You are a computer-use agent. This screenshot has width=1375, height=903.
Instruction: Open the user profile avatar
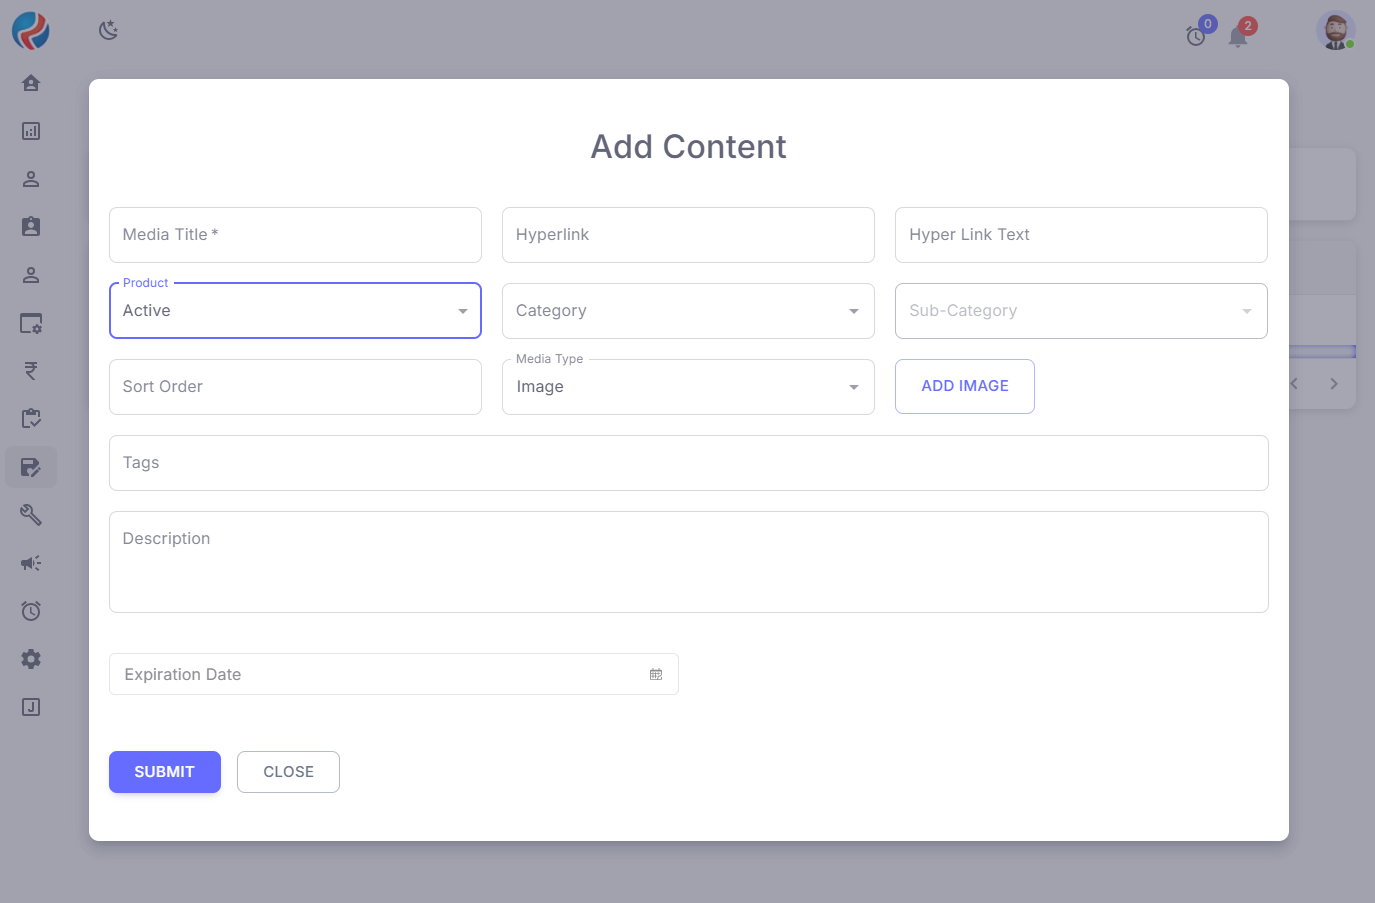(1335, 31)
